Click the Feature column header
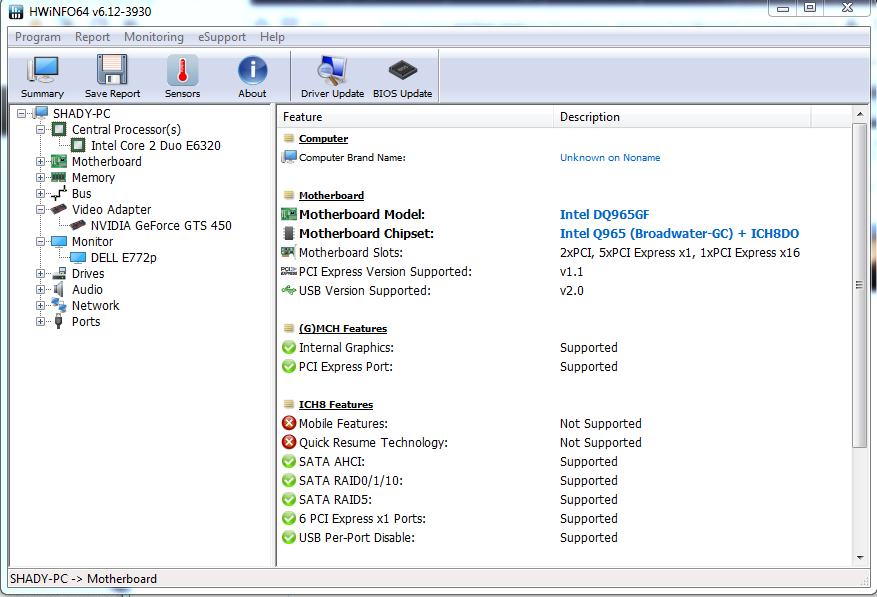 [416, 117]
